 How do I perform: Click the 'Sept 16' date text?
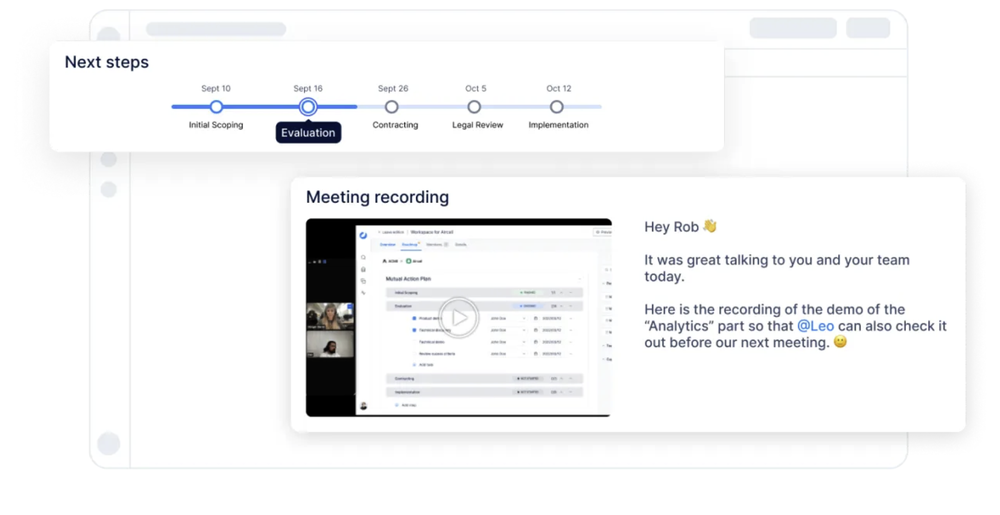tap(308, 89)
